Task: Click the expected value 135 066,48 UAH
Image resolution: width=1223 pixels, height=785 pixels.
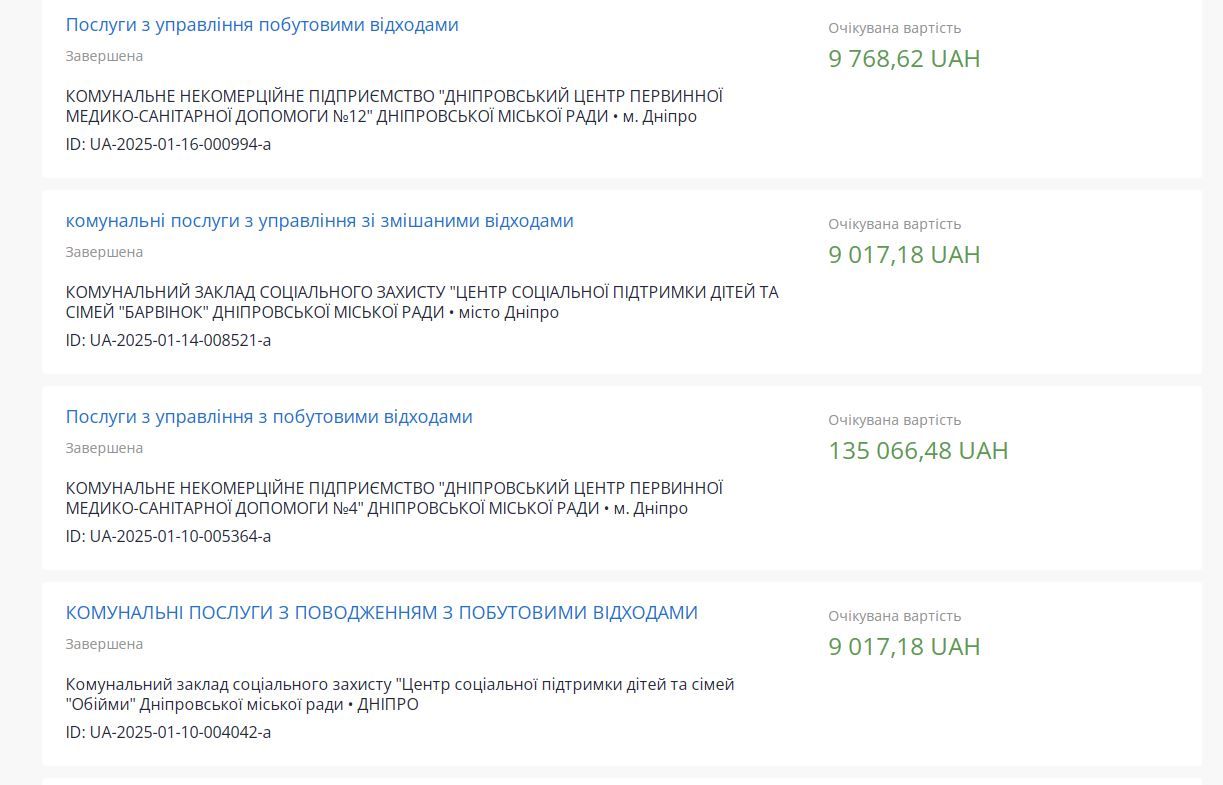Action: [x=917, y=450]
